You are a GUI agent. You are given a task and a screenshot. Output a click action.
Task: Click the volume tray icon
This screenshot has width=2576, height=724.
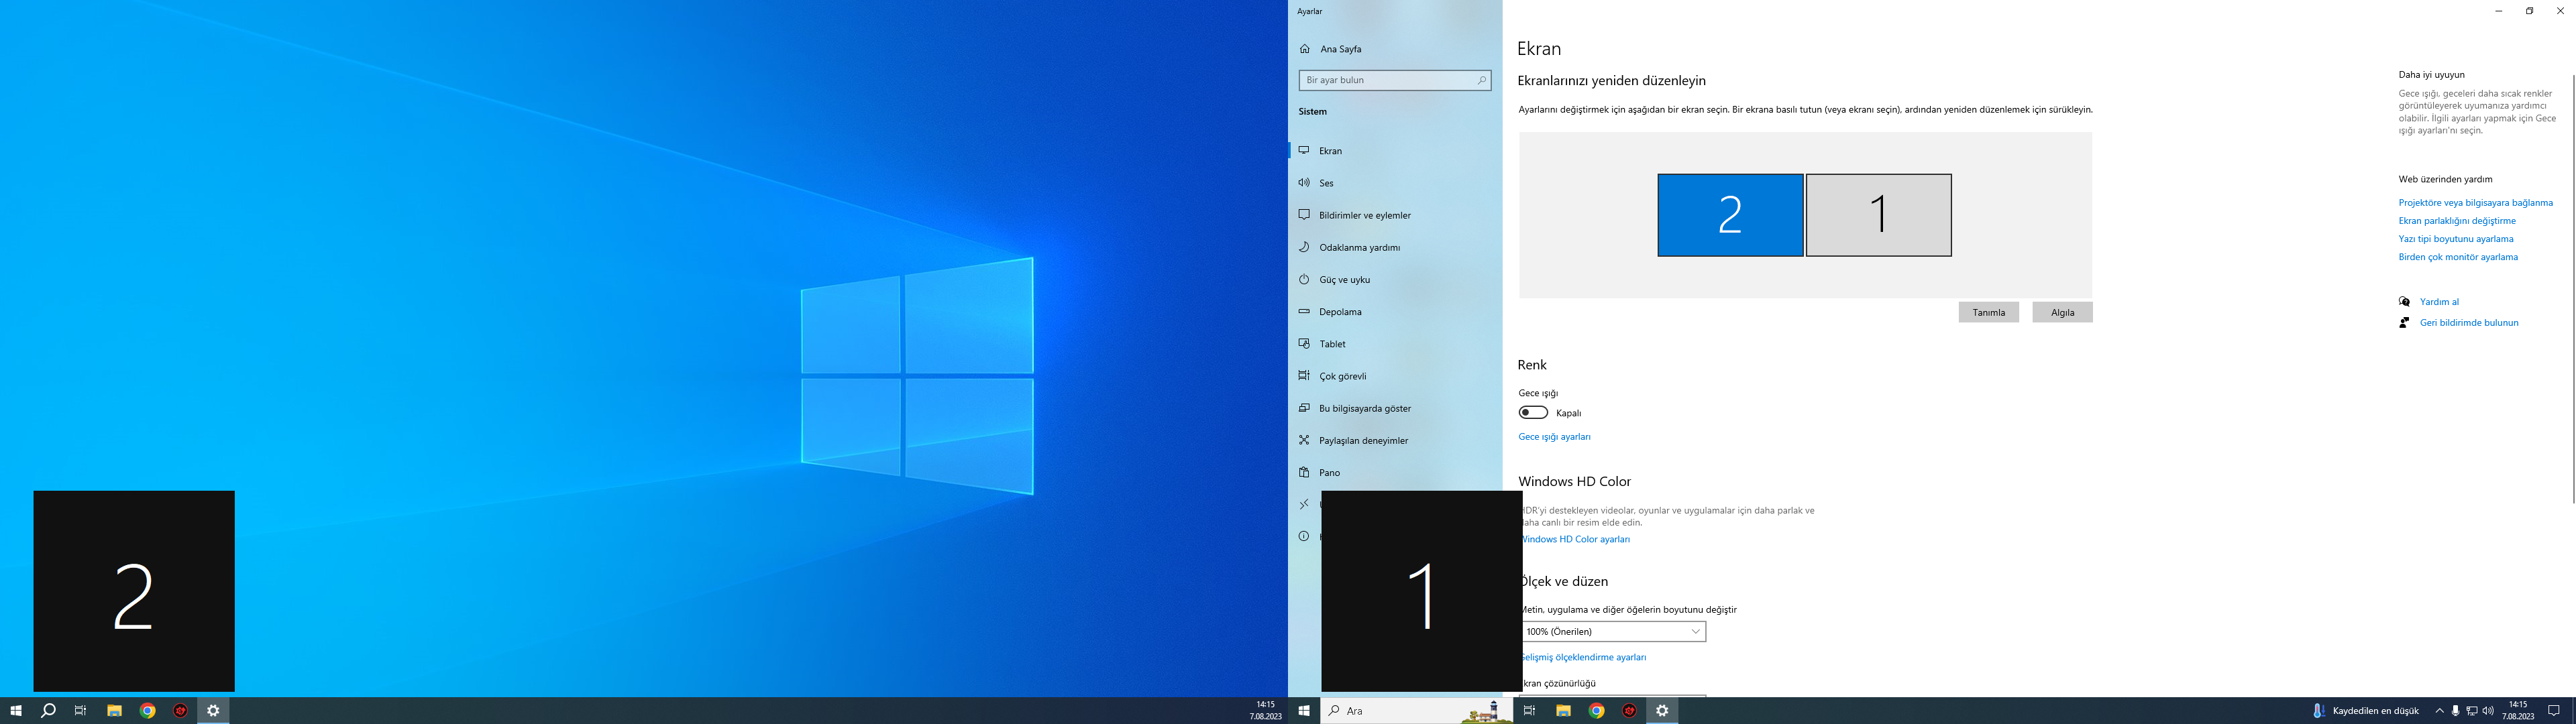(2488, 711)
